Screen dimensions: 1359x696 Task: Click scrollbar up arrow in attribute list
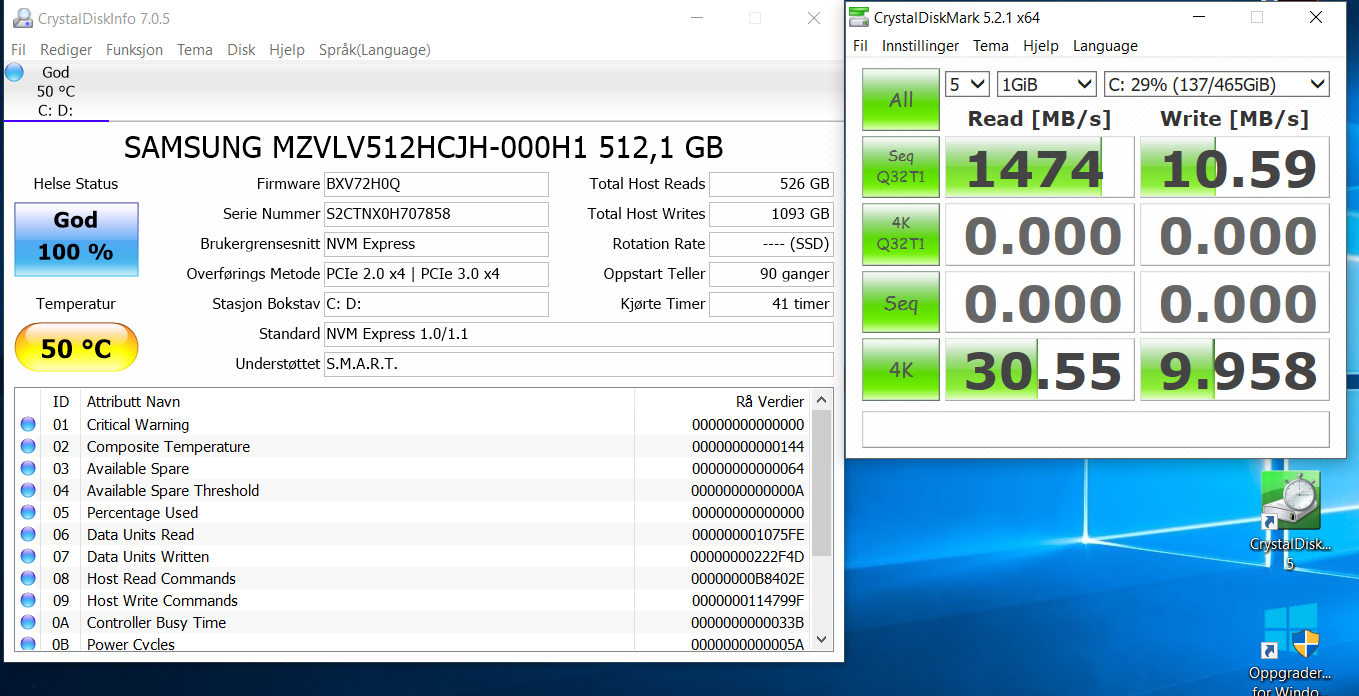click(822, 399)
